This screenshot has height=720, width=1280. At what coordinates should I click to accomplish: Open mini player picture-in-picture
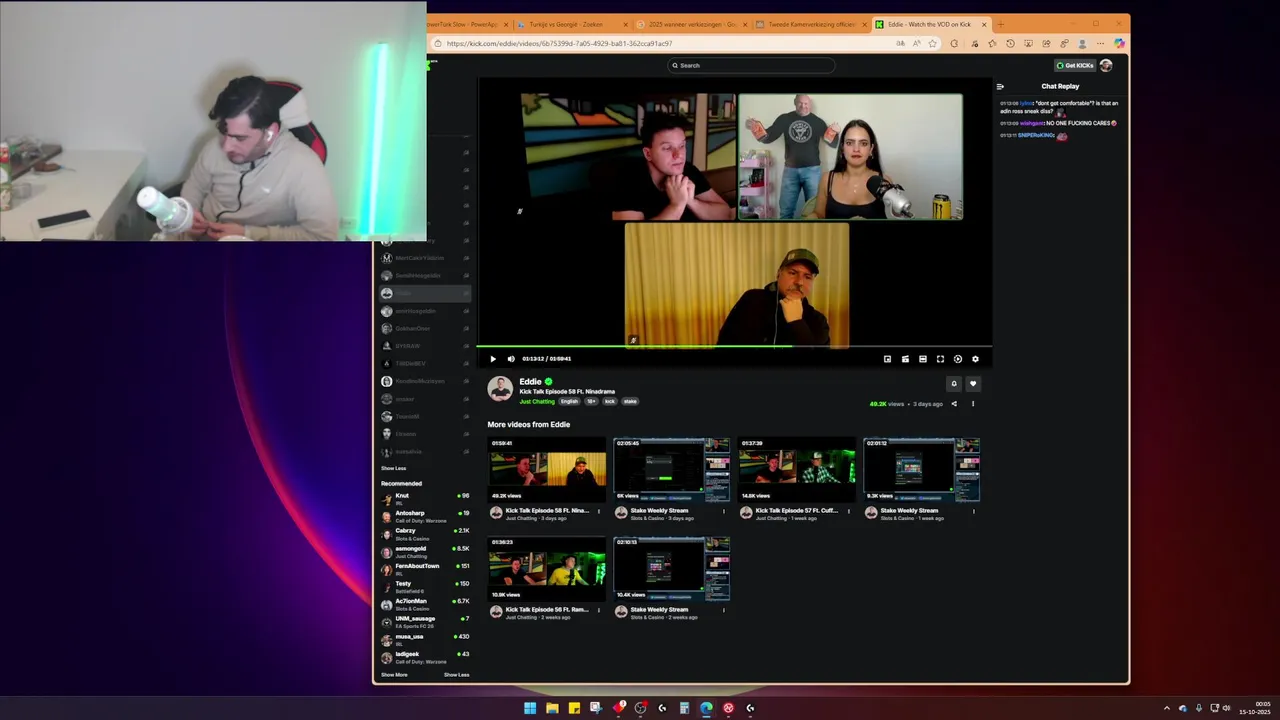coord(887,359)
